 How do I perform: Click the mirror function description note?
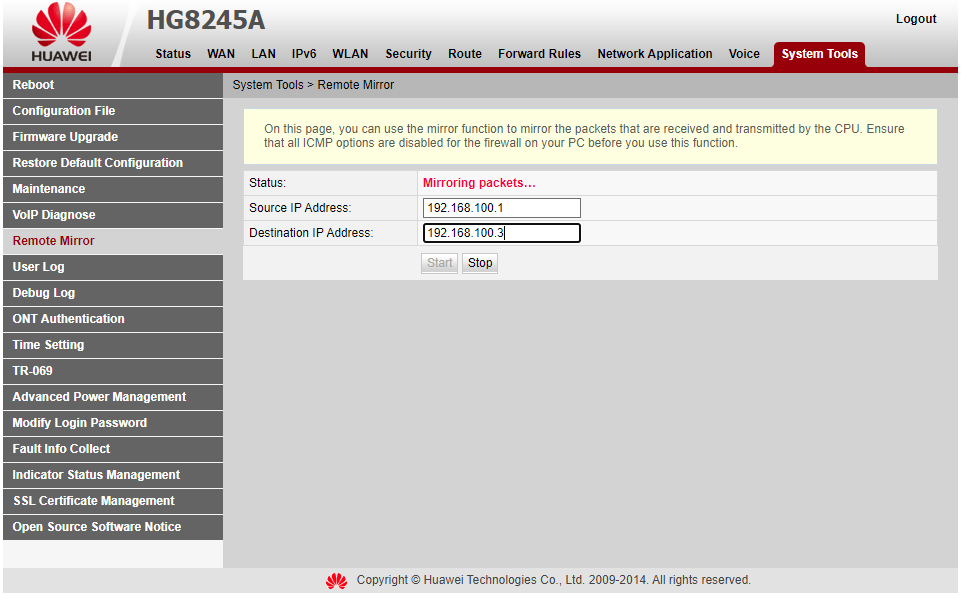[x=590, y=136]
